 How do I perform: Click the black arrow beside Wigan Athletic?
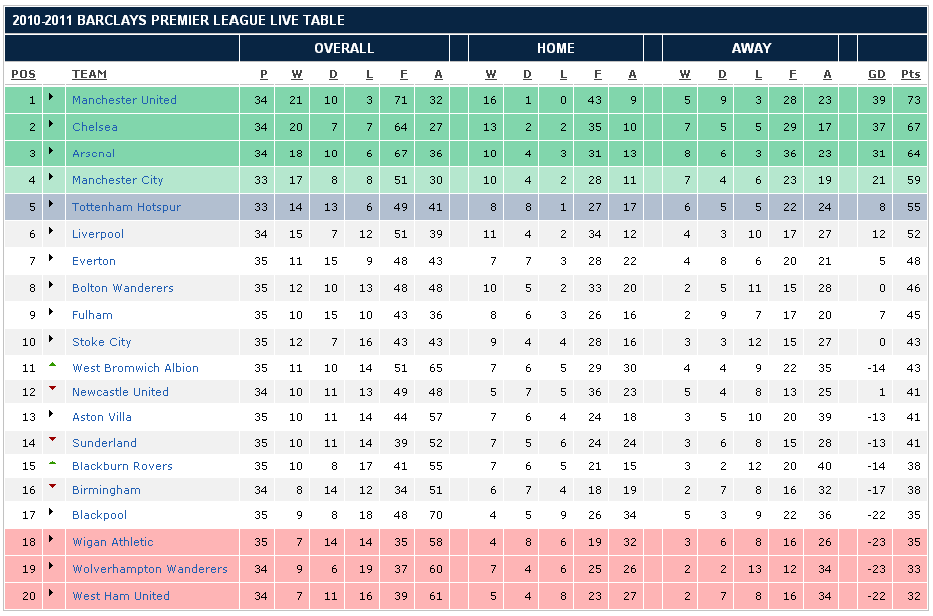51,540
